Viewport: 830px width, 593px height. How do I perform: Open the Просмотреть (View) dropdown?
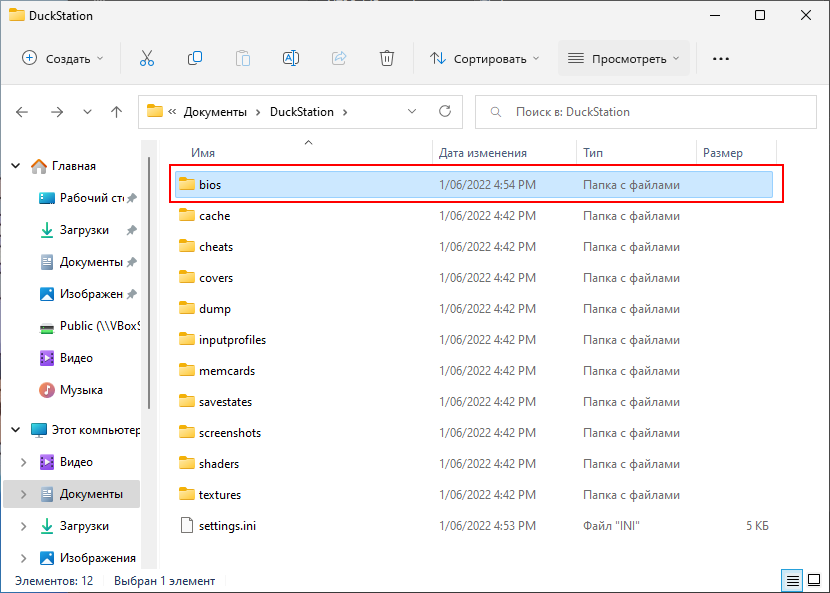(x=624, y=58)
